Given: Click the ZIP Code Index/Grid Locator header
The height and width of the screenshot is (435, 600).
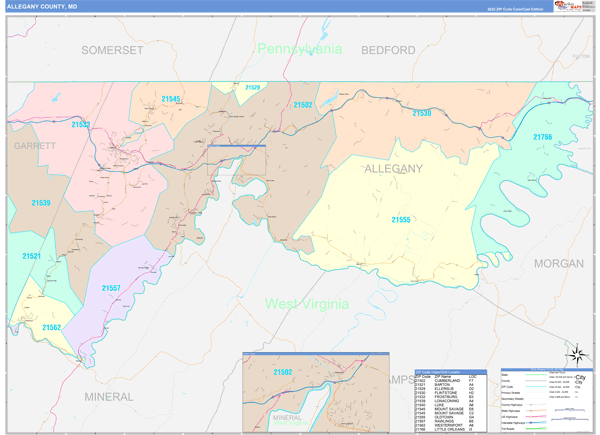Looking at the screenshot, I should (x=451, y=372).
